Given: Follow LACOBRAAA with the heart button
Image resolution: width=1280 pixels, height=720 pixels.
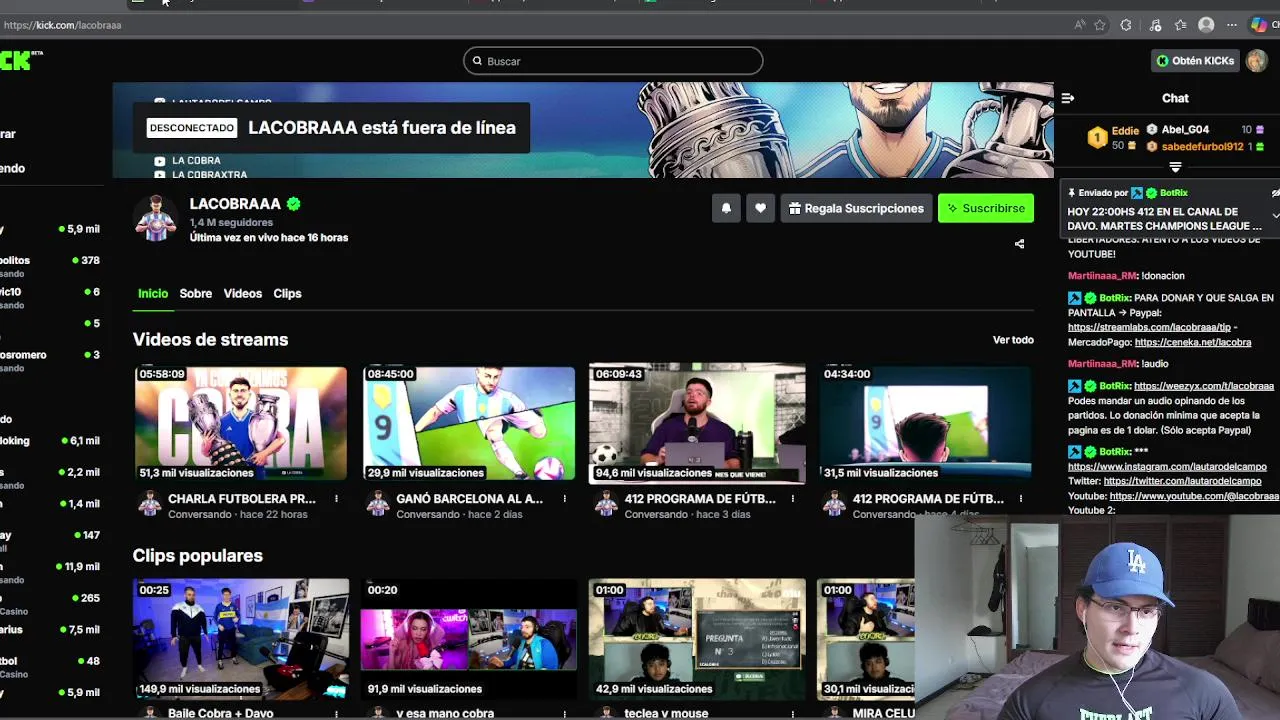Looking at the screenshot, I should (760, 208).
